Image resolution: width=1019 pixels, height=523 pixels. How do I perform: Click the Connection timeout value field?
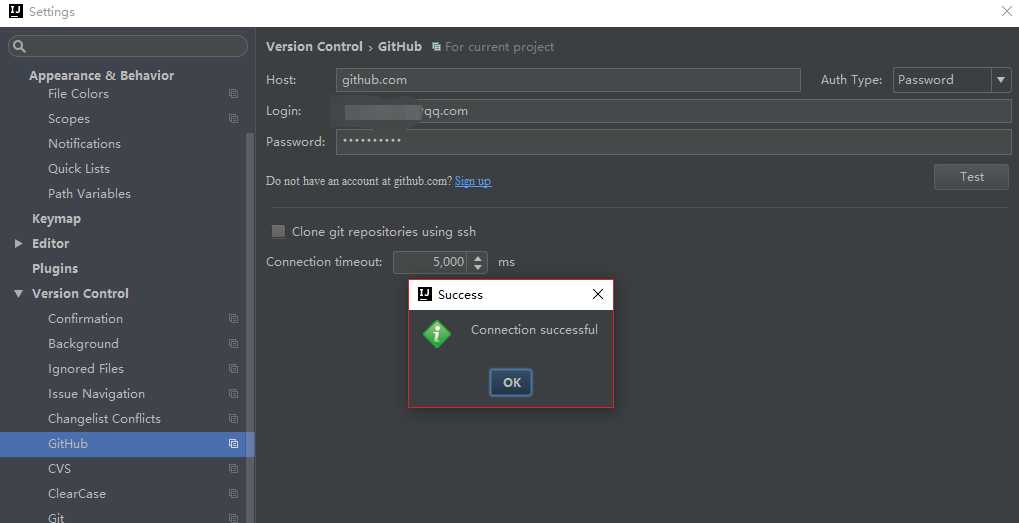[432, 262]
